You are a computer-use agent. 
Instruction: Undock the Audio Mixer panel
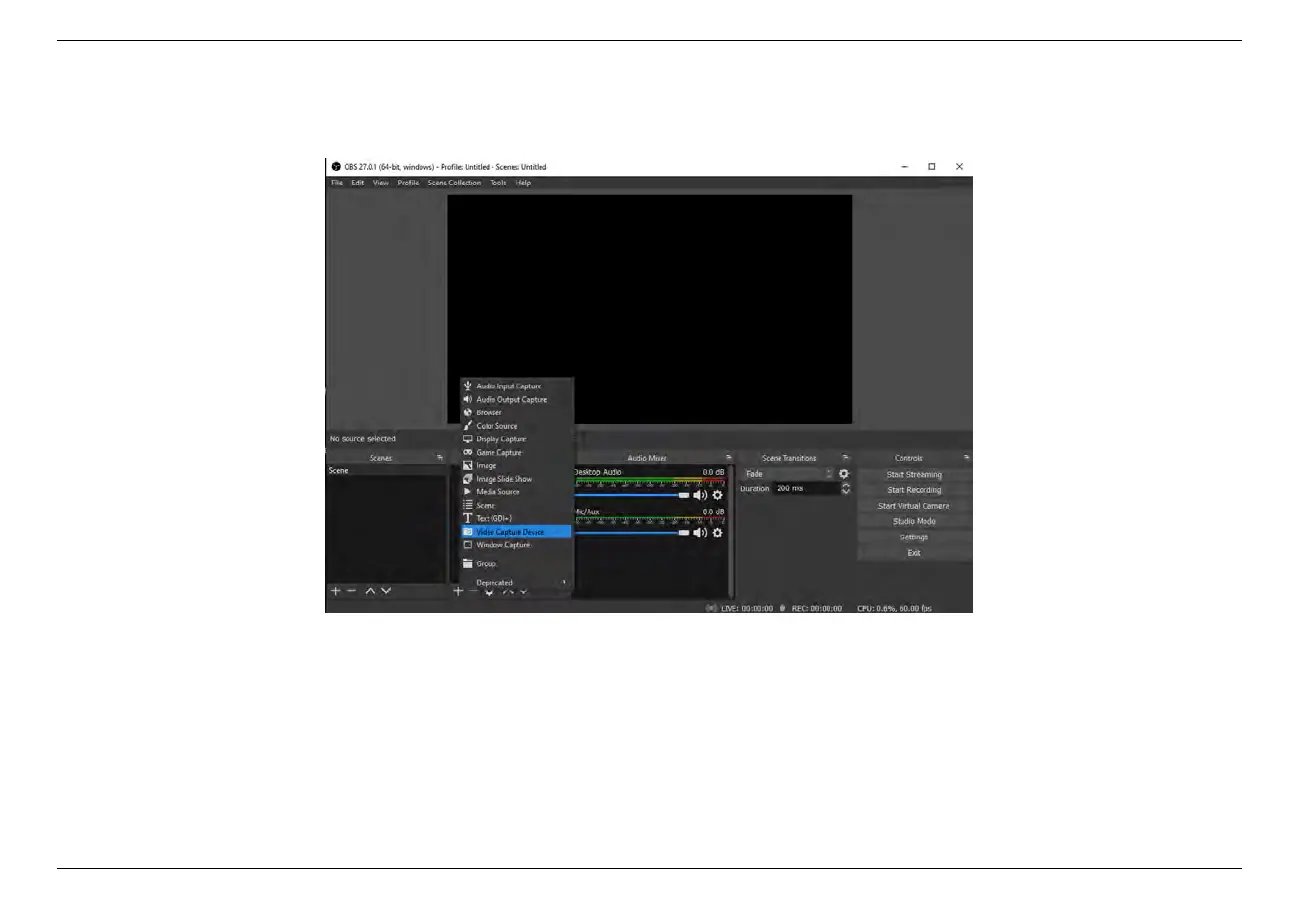click(x=728, y=458)
